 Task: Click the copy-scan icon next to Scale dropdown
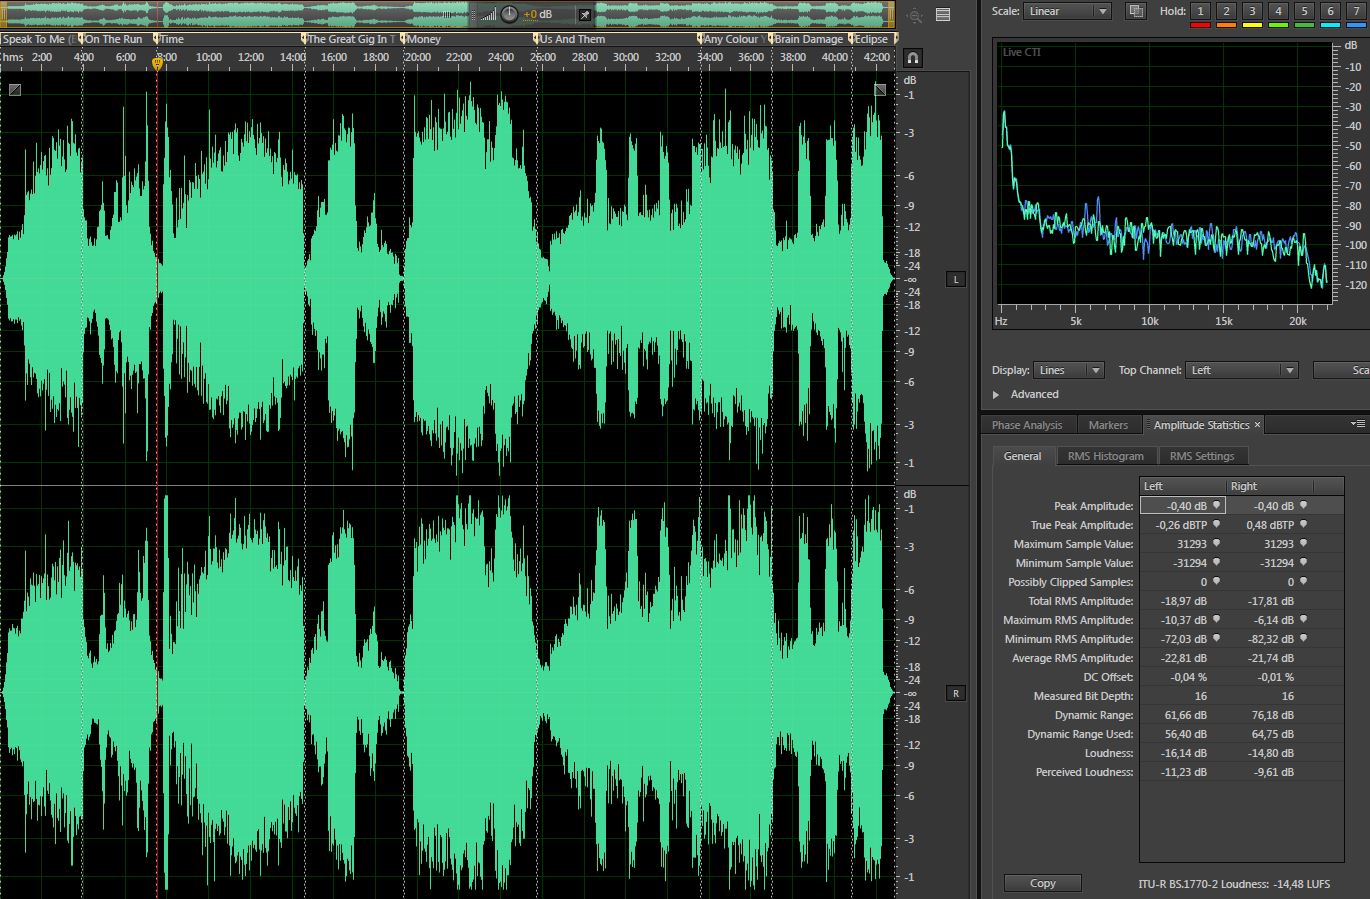pos(1135,11)
